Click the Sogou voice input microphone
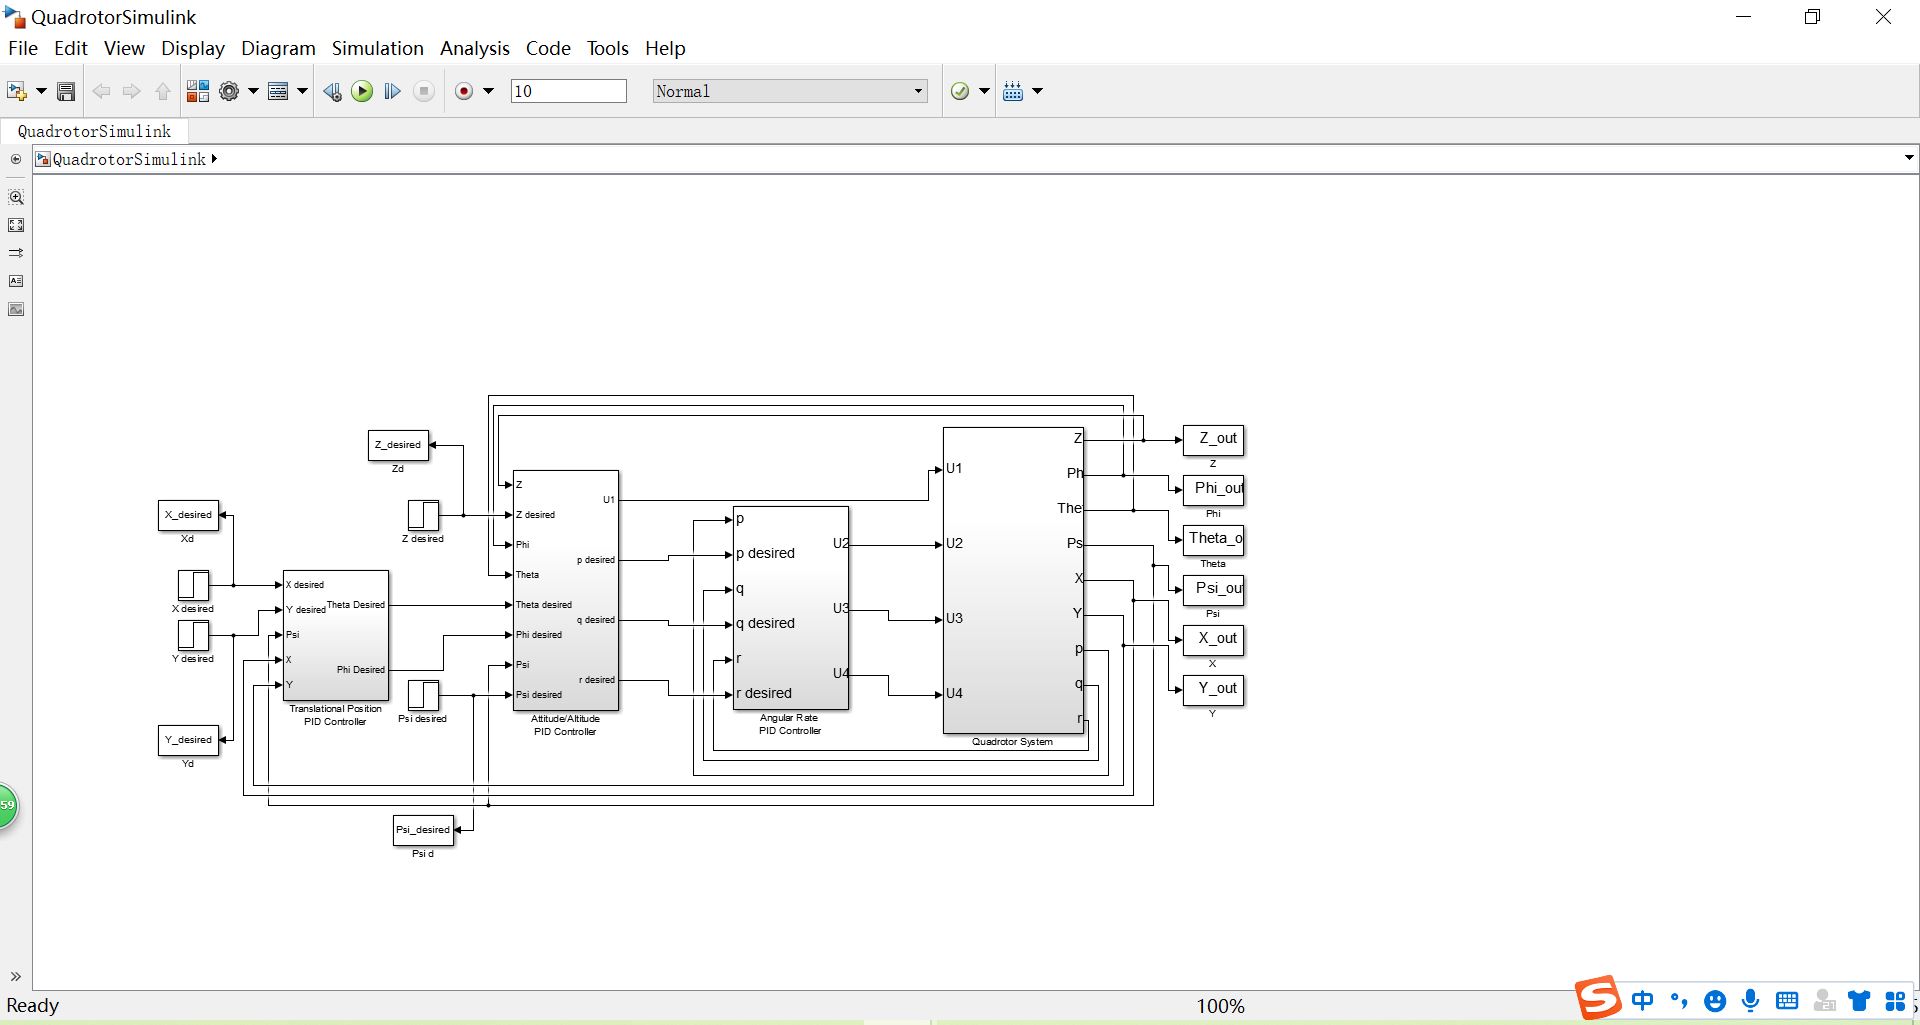 1750,1000
